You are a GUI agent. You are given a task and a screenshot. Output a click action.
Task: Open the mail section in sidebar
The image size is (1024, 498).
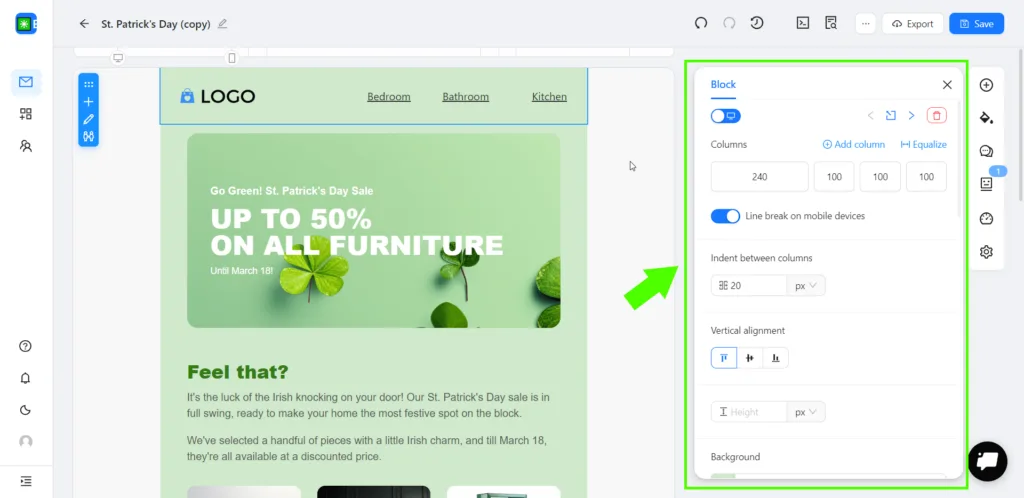26,82
